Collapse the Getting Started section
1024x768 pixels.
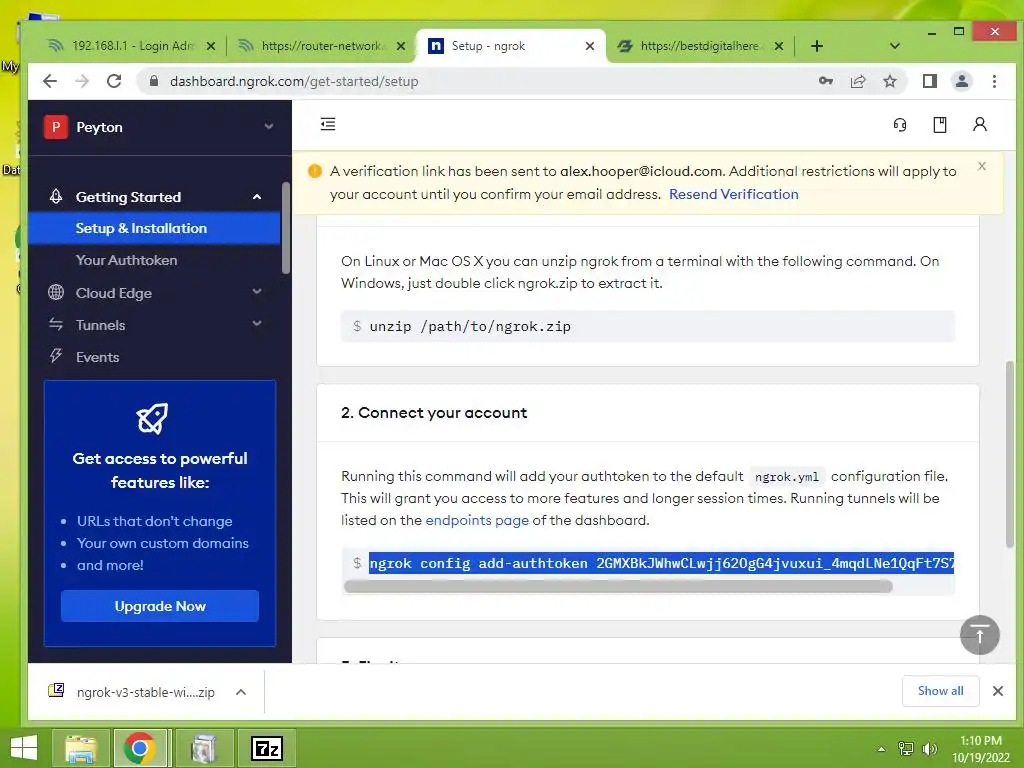257,197
